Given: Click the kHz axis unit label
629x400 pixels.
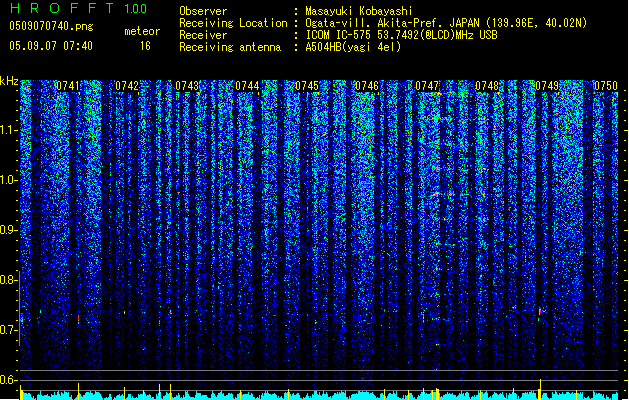Looking at the screenshot, I should point(9,81).
